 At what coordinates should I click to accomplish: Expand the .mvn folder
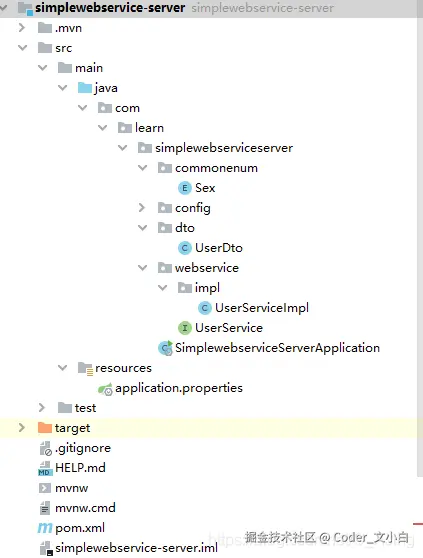[x=22, y=28]
